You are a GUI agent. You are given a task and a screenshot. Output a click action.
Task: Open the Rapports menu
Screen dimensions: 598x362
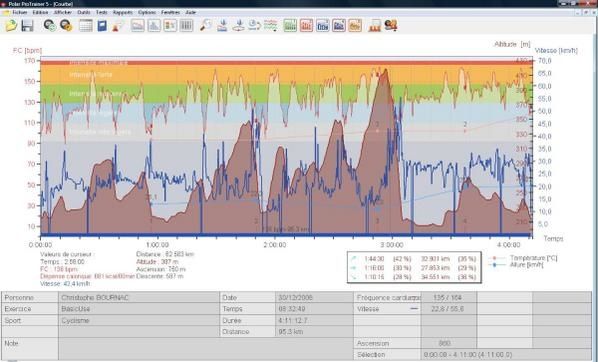122,12
